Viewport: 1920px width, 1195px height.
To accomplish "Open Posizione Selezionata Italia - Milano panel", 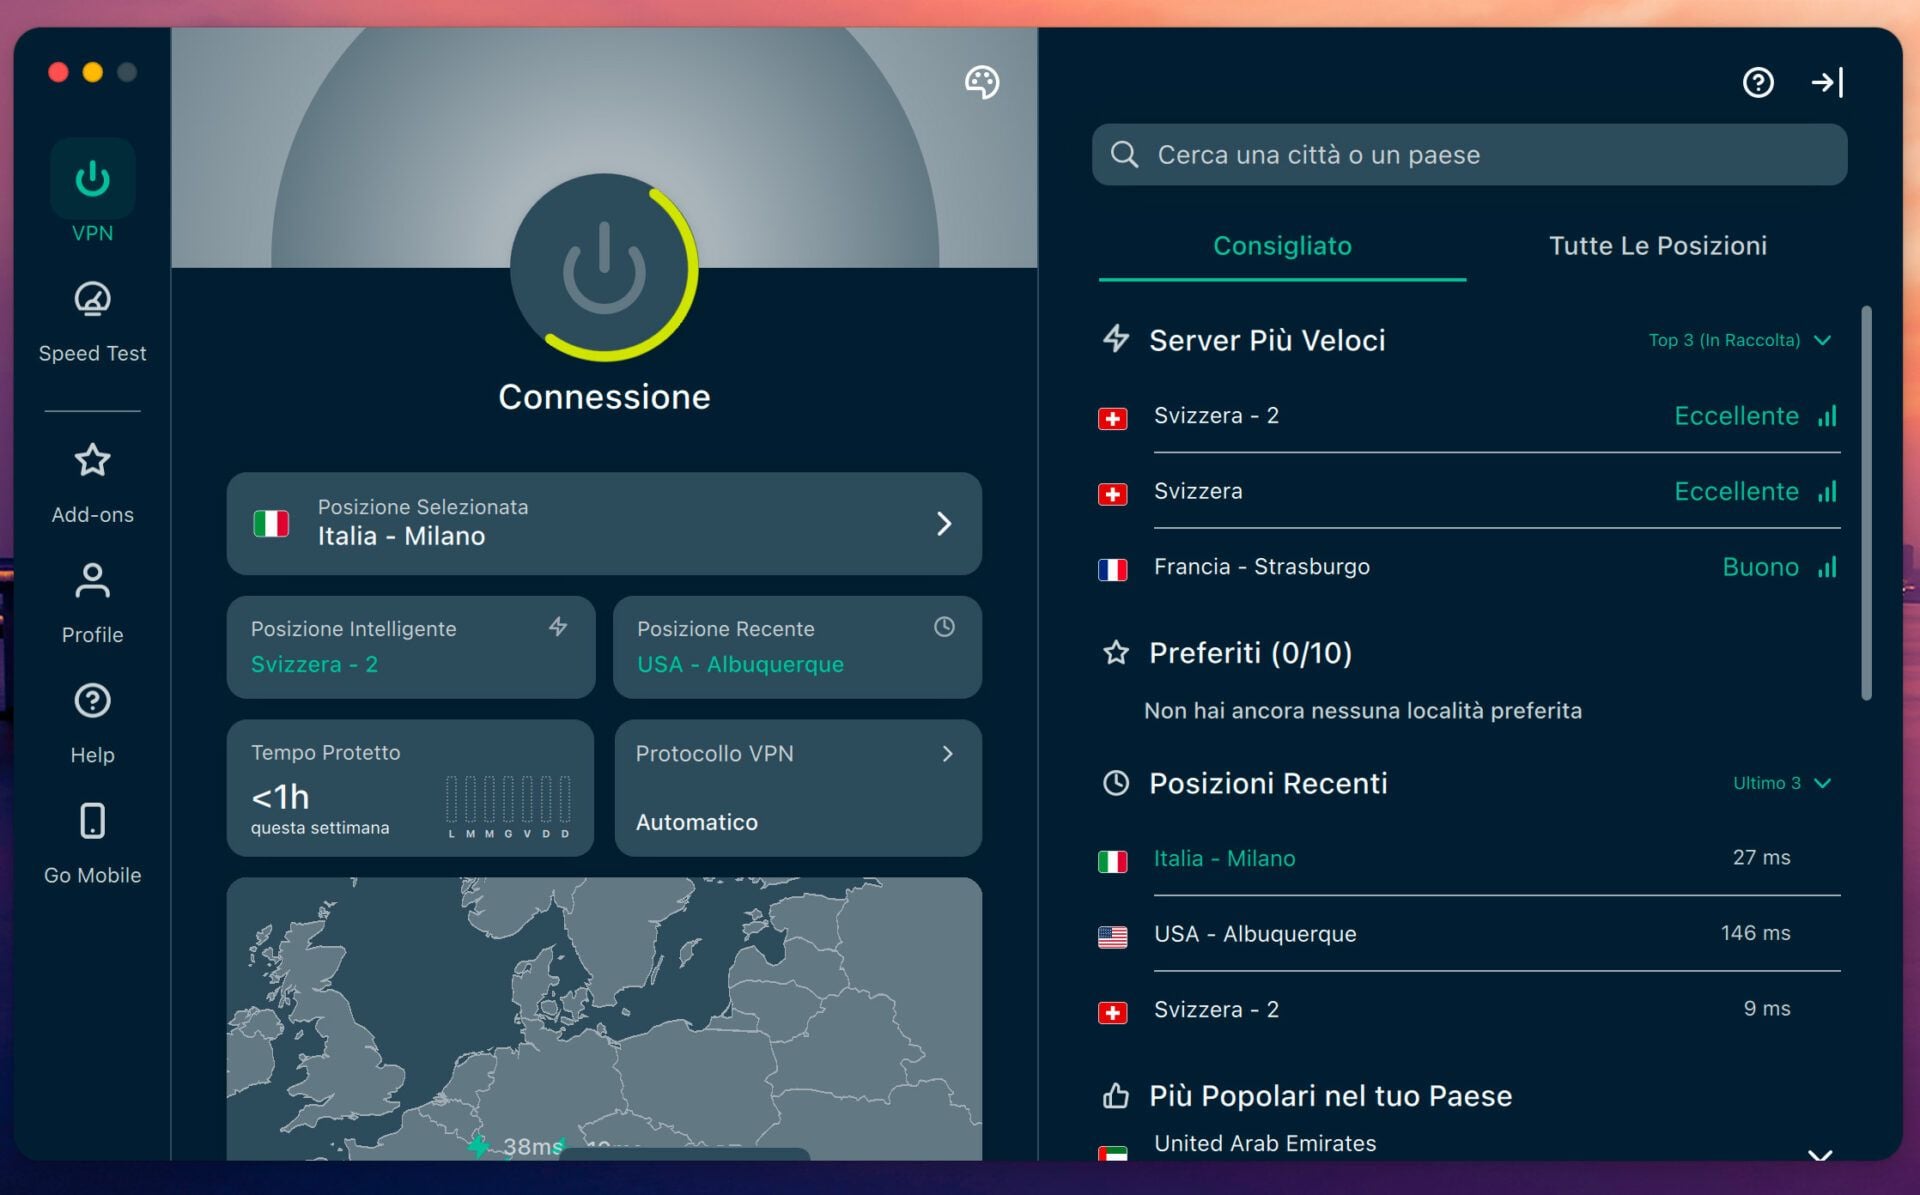I will coord(604,524).
